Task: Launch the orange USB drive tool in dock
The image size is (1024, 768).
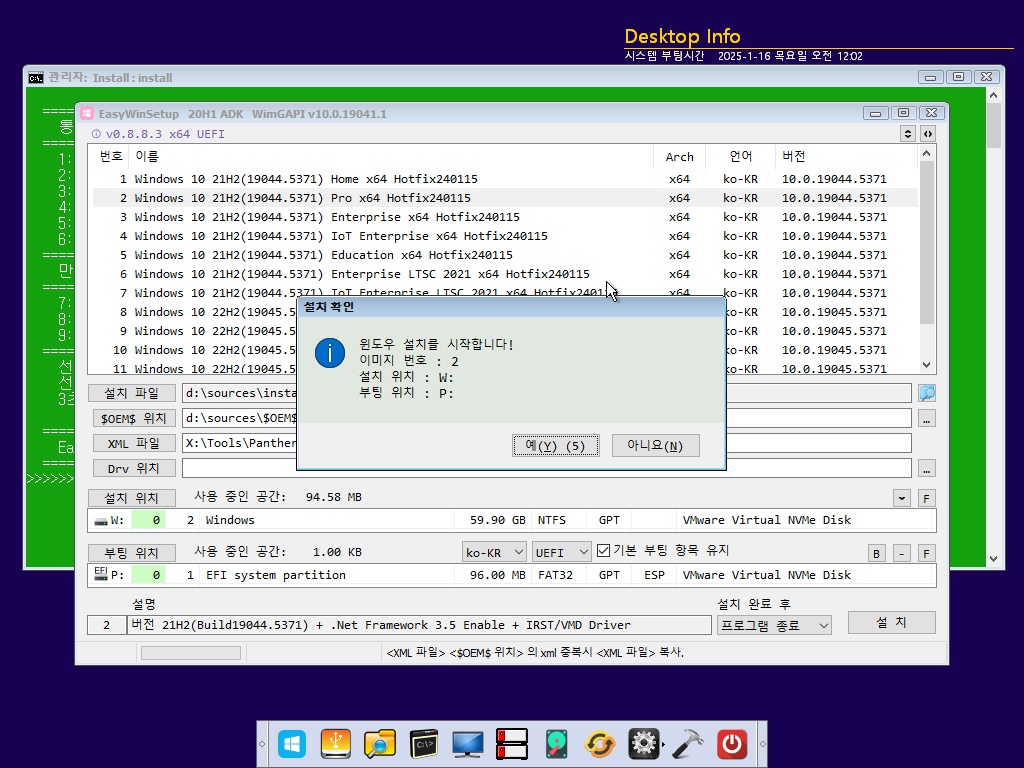Action: (336, 744)
